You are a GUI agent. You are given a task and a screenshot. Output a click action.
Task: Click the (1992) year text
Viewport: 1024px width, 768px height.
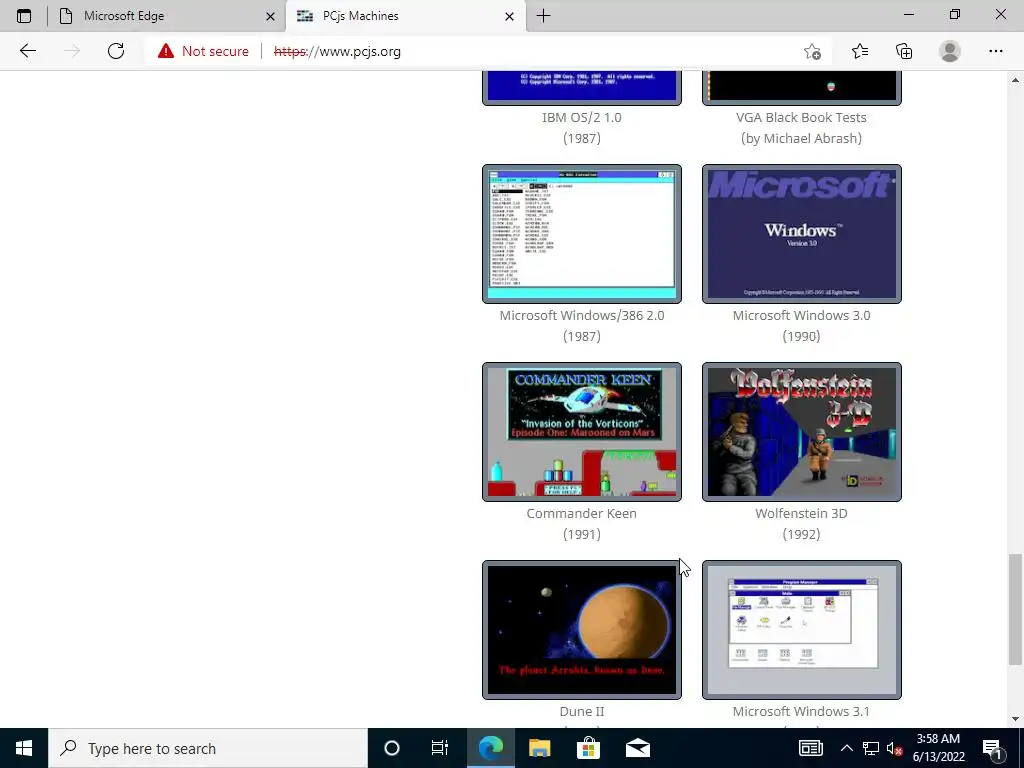pyautogui.click(x=801, y=534)
